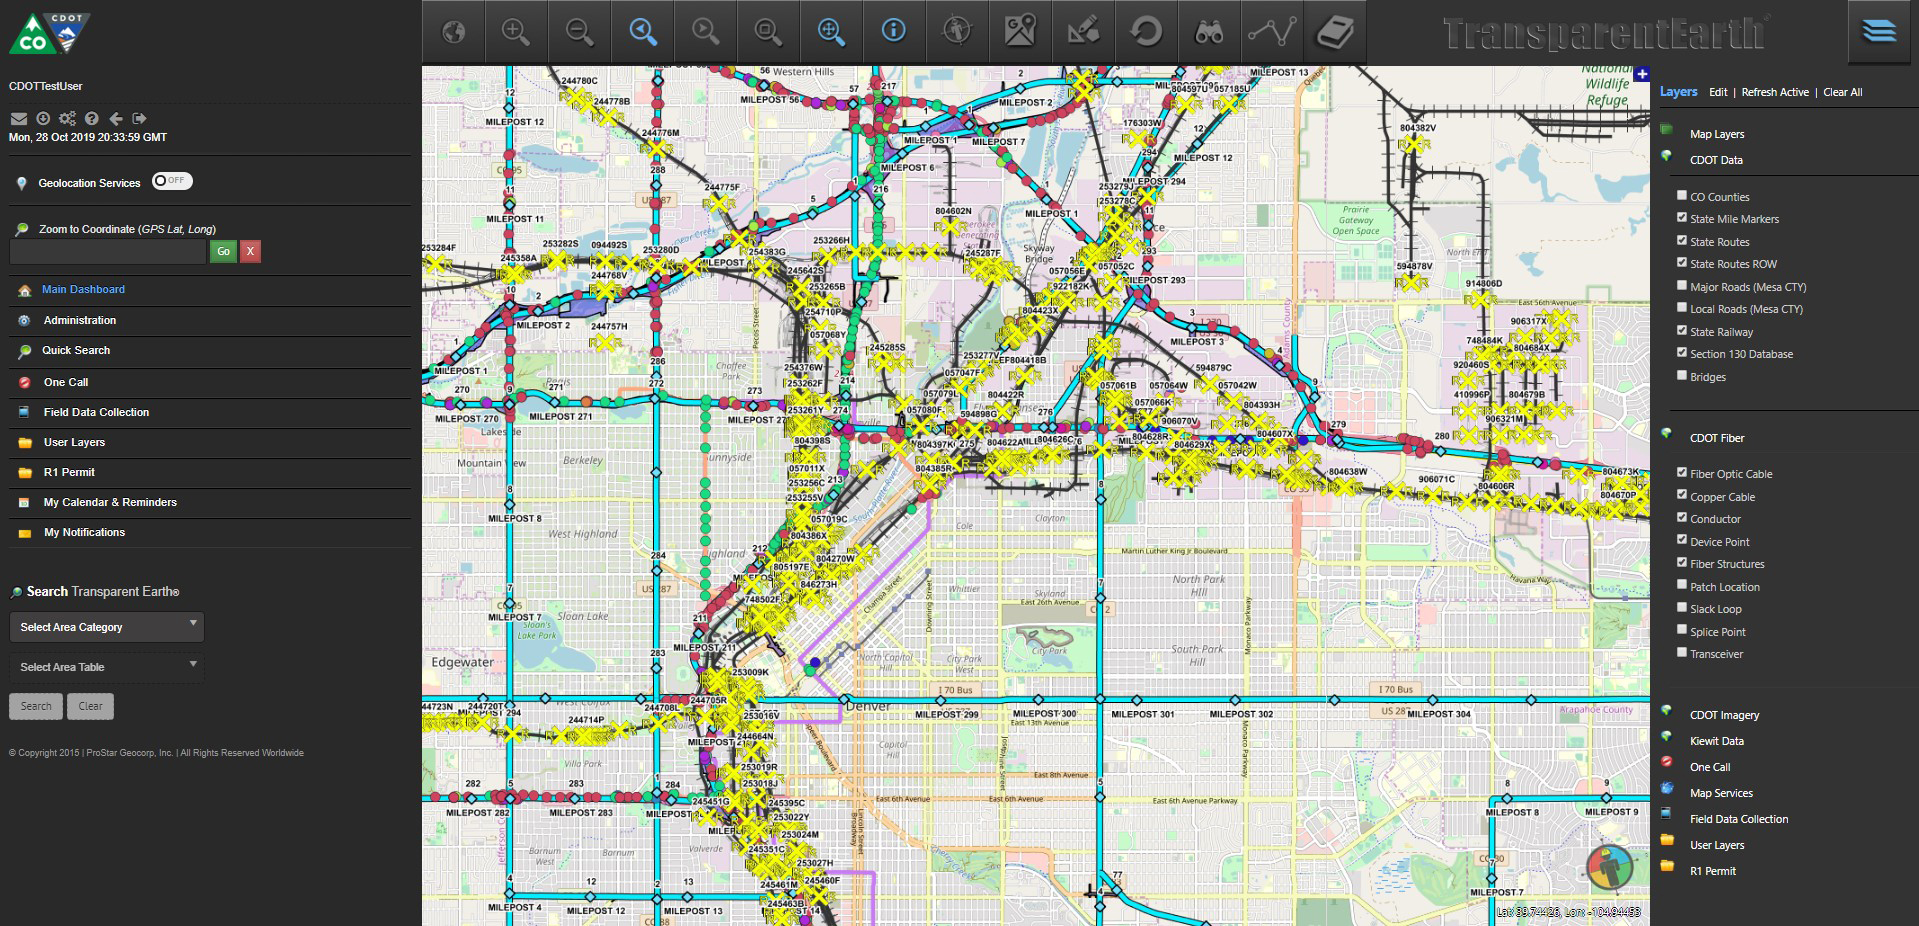Viewport: 1919px width, 926px height.
Task: Enable the Bridges layer checkbox
Action: tap(1683, 374)
